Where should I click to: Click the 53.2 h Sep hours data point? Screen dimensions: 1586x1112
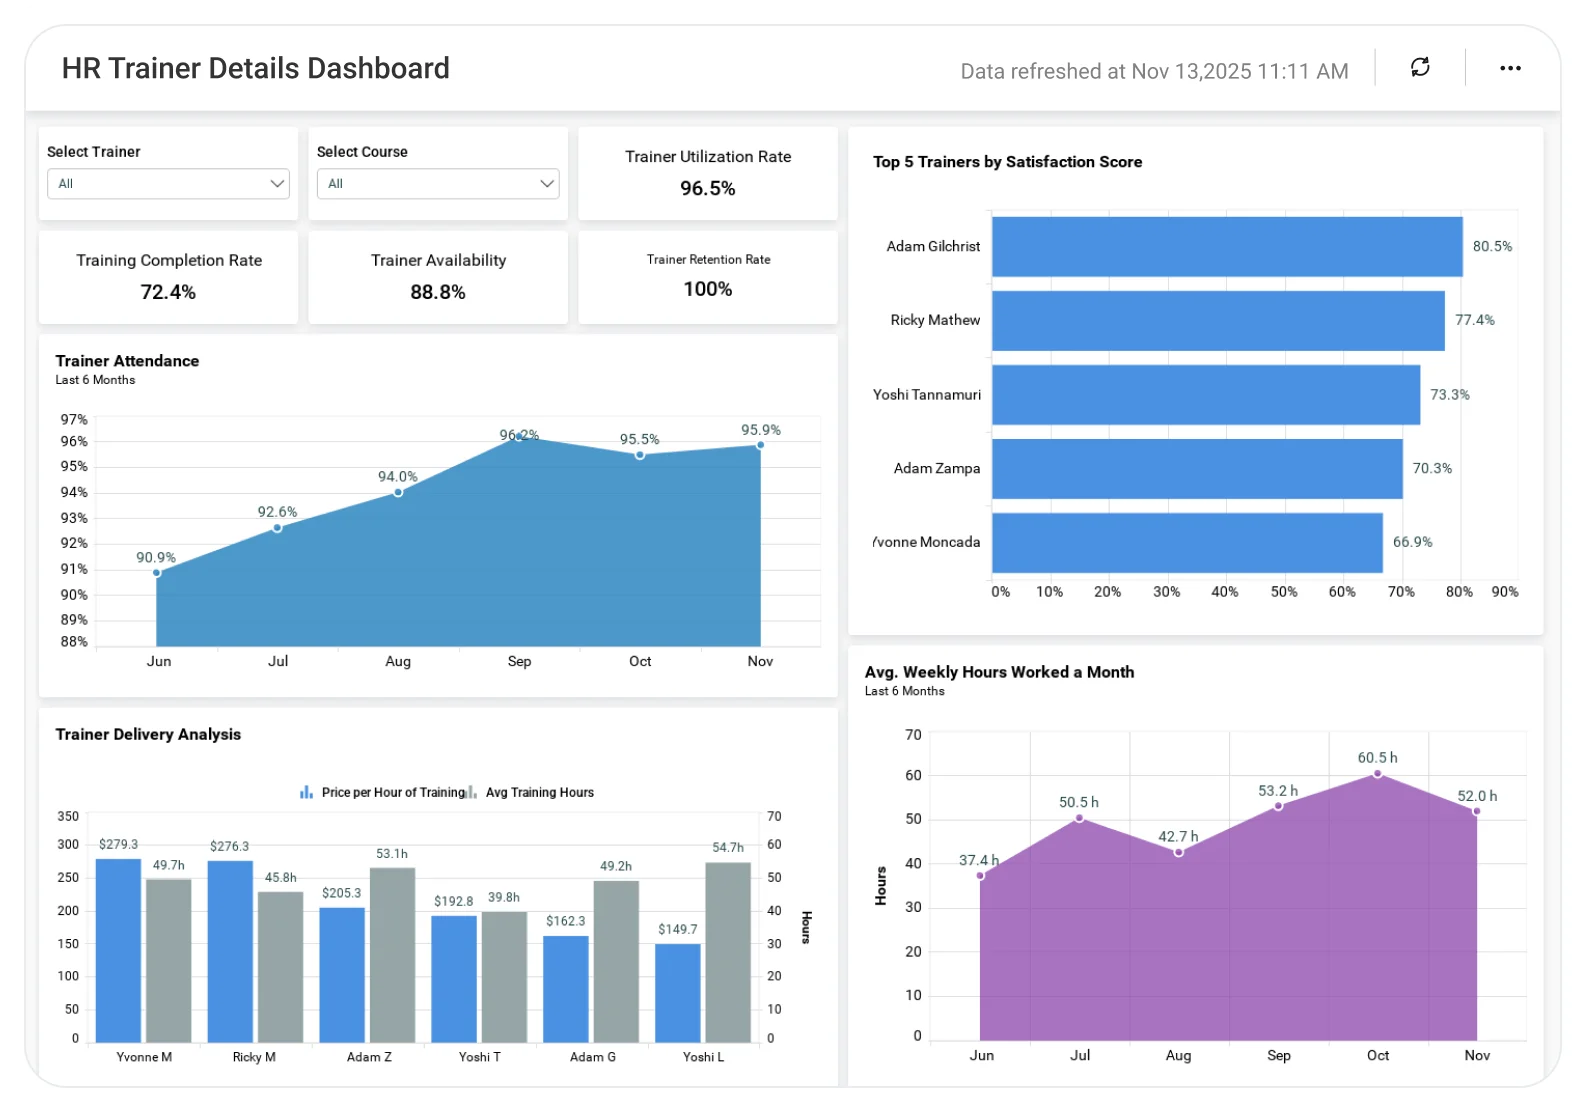pos(1278,806)
